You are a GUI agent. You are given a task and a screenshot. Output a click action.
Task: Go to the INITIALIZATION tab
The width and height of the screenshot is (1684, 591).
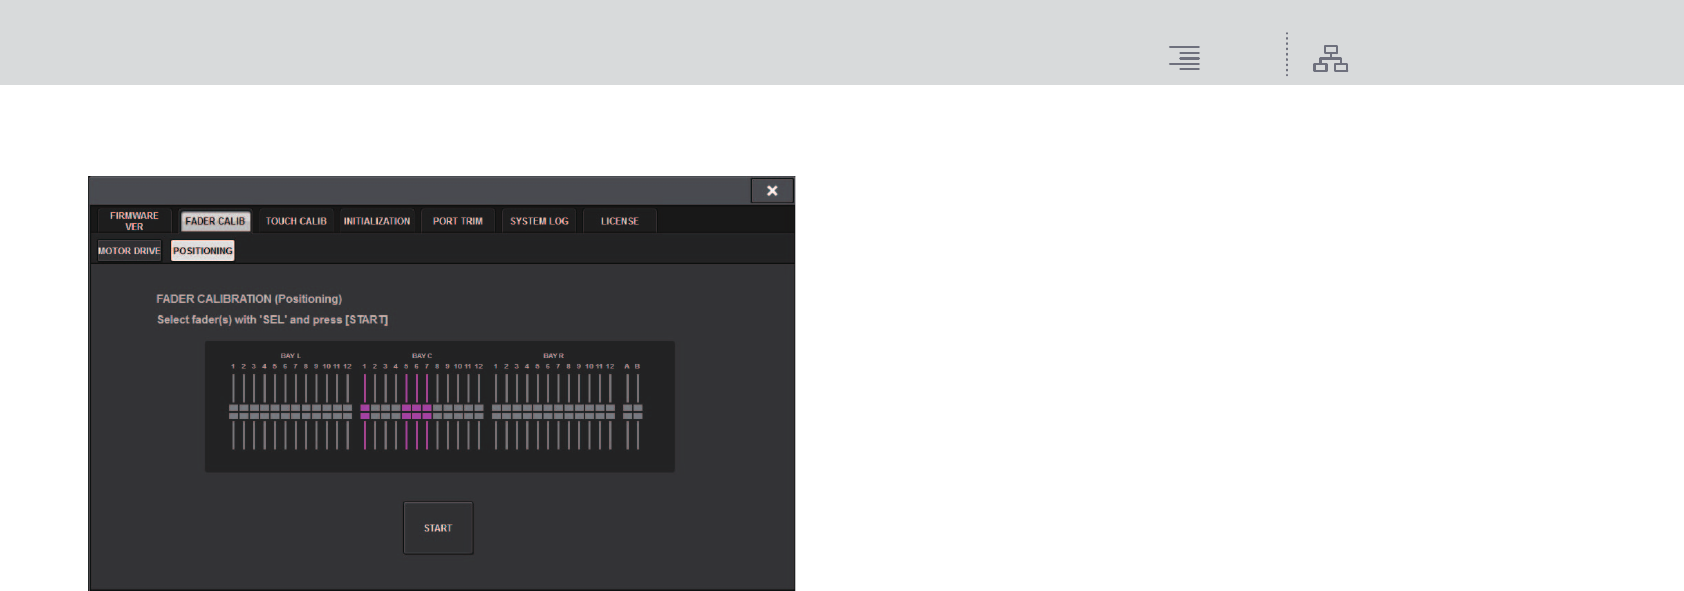(x=377, y=221)
